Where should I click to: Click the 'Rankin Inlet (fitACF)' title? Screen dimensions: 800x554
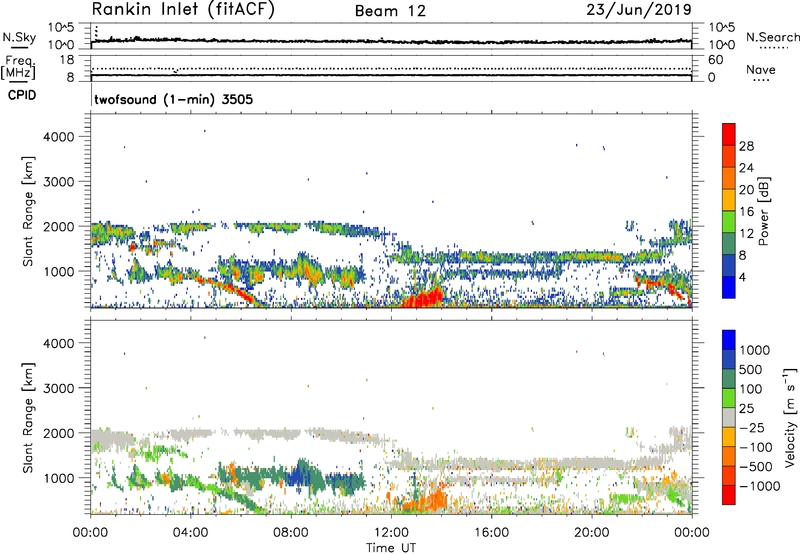point(183,10)
